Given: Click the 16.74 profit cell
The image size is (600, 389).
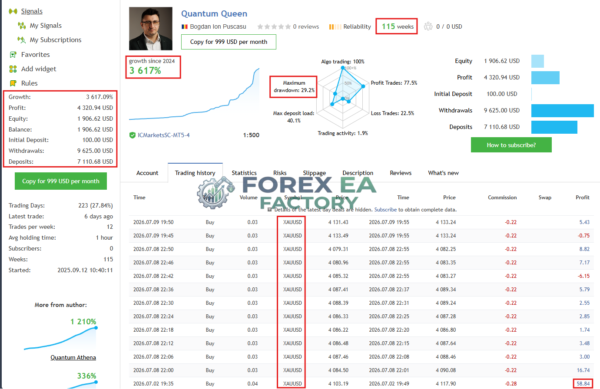Looking at the screenshot, I should click(583, 370).
